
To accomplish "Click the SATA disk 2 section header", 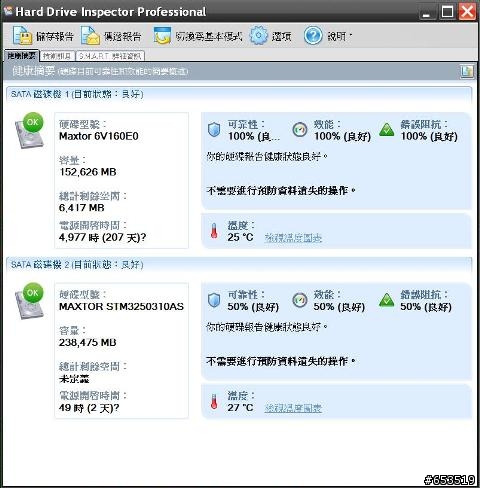I will pos(239,265).
